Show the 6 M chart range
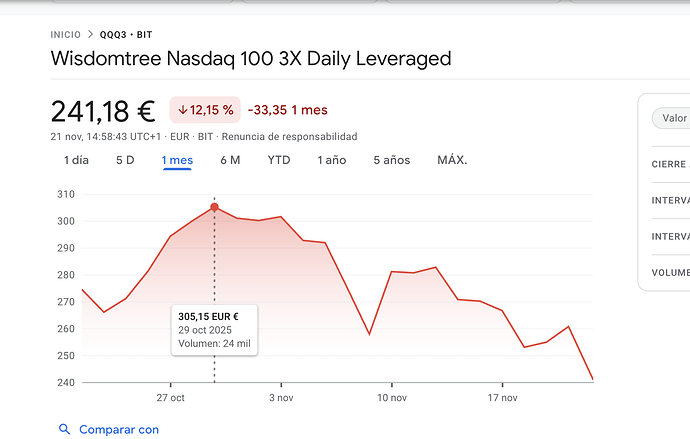Screen dimensions: 690x439 230,160
